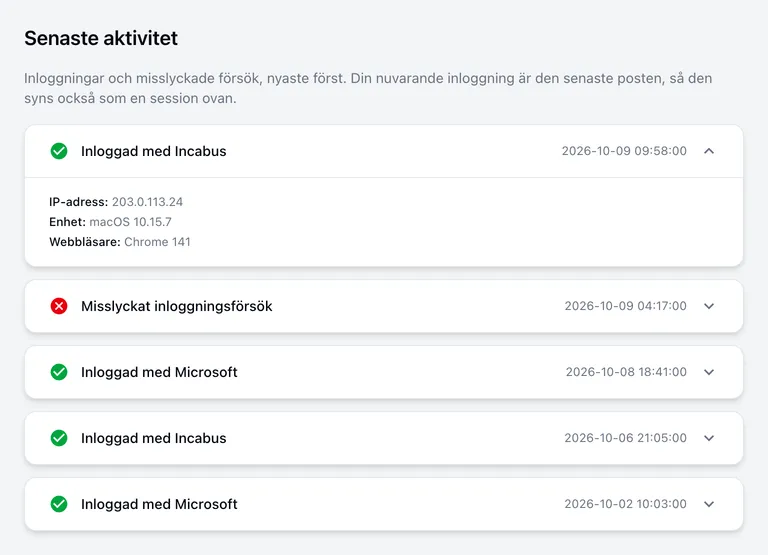The width and height of the screenshot is (768, 555).
Task: Click the 'Inloggad med Microsoft' label dated 2026-10-08
Action: coord(159,372)
